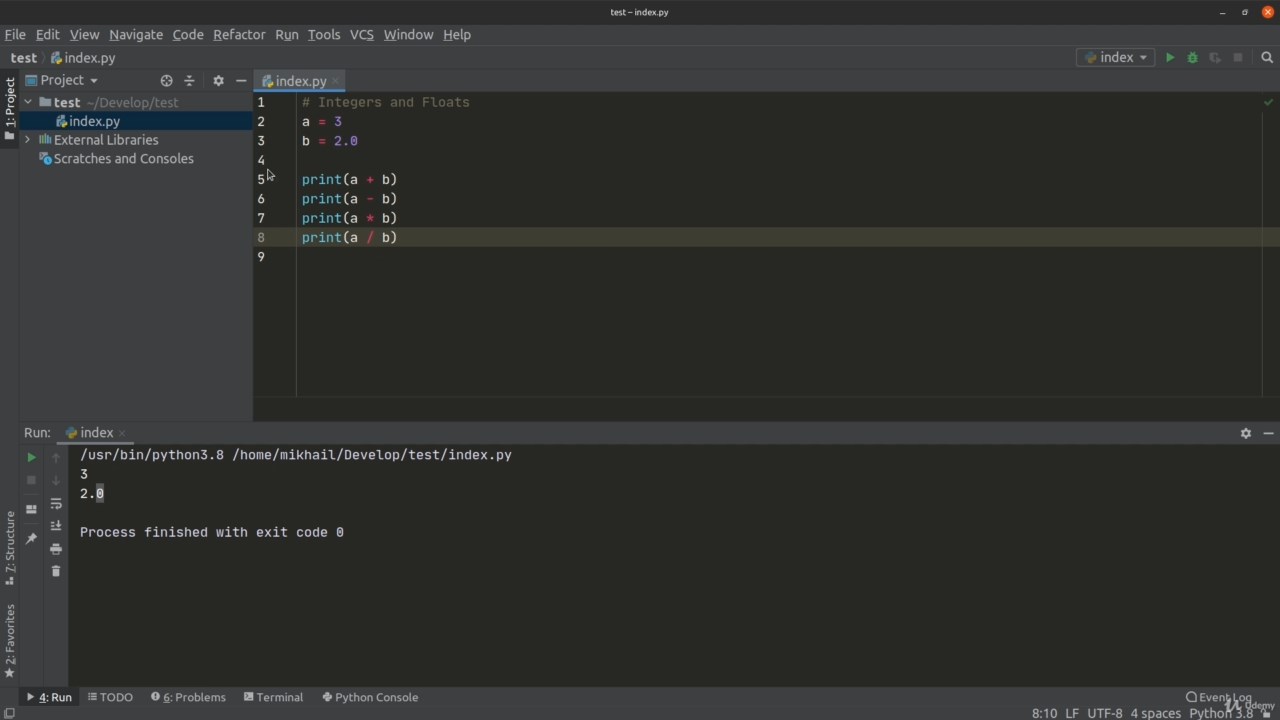Open the 6: Problems tool window

tap(188, 697)
